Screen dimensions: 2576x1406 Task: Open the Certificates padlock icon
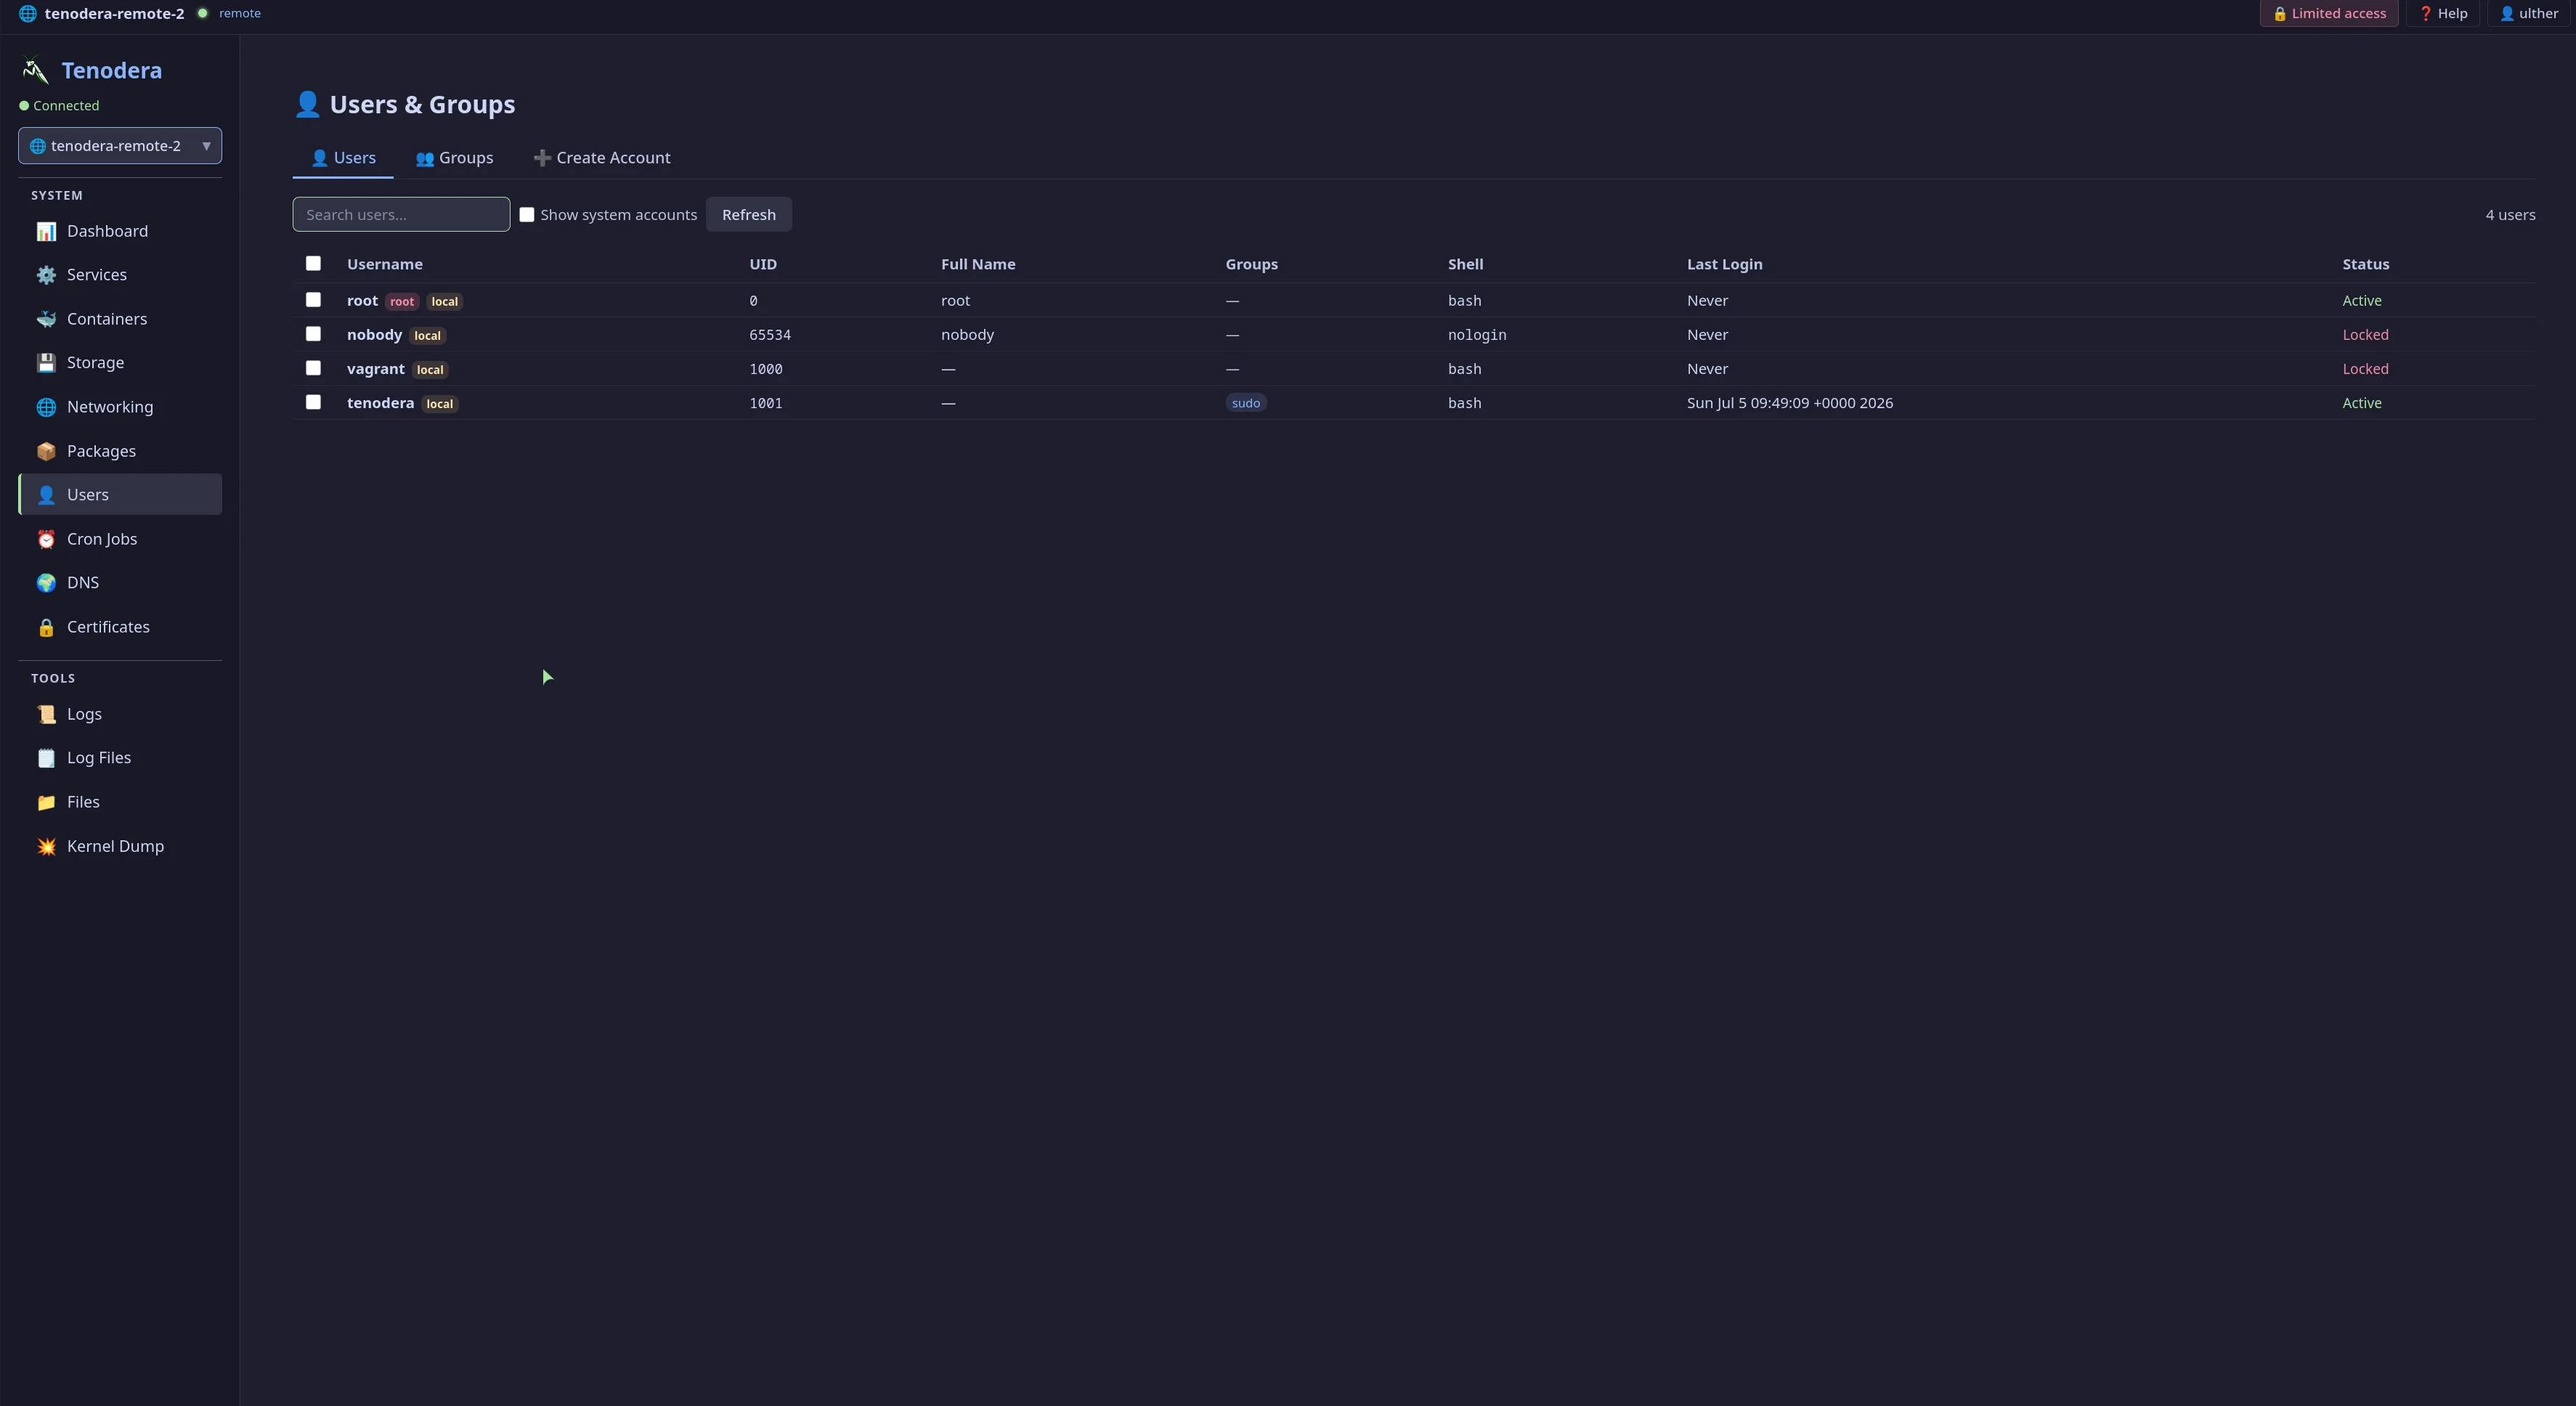[x=46, y=627]
